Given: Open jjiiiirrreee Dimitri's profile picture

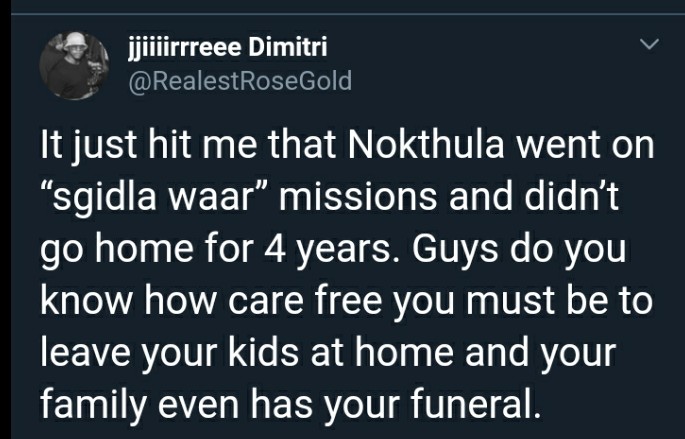Looking at the screenshot, I should click(74, 66).
